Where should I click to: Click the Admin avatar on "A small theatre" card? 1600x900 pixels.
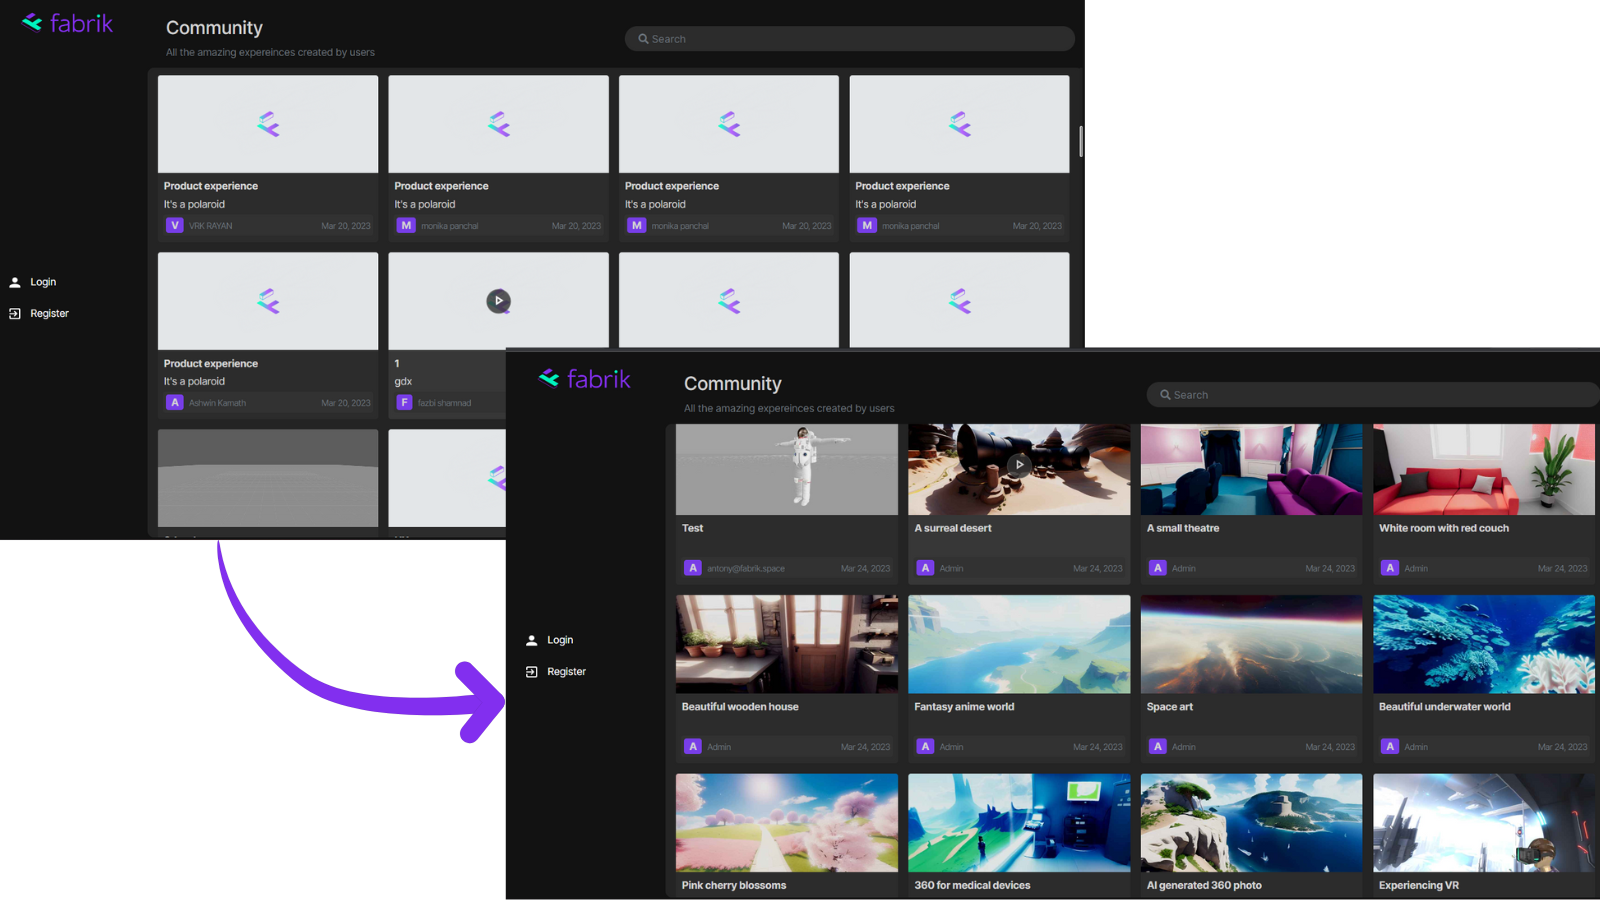click(1158, 568)
